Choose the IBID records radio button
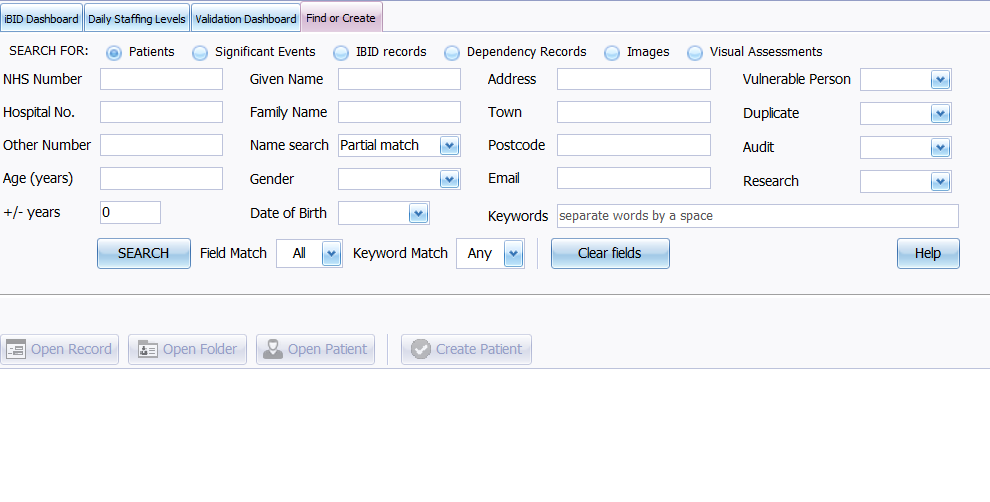Screen dimensions: 990x502 tap(341, 53)
